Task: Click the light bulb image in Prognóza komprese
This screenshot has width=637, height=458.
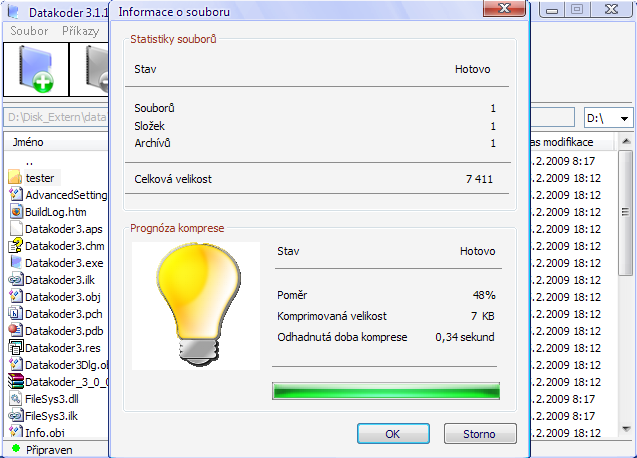Action: click(x=196, y=306)
